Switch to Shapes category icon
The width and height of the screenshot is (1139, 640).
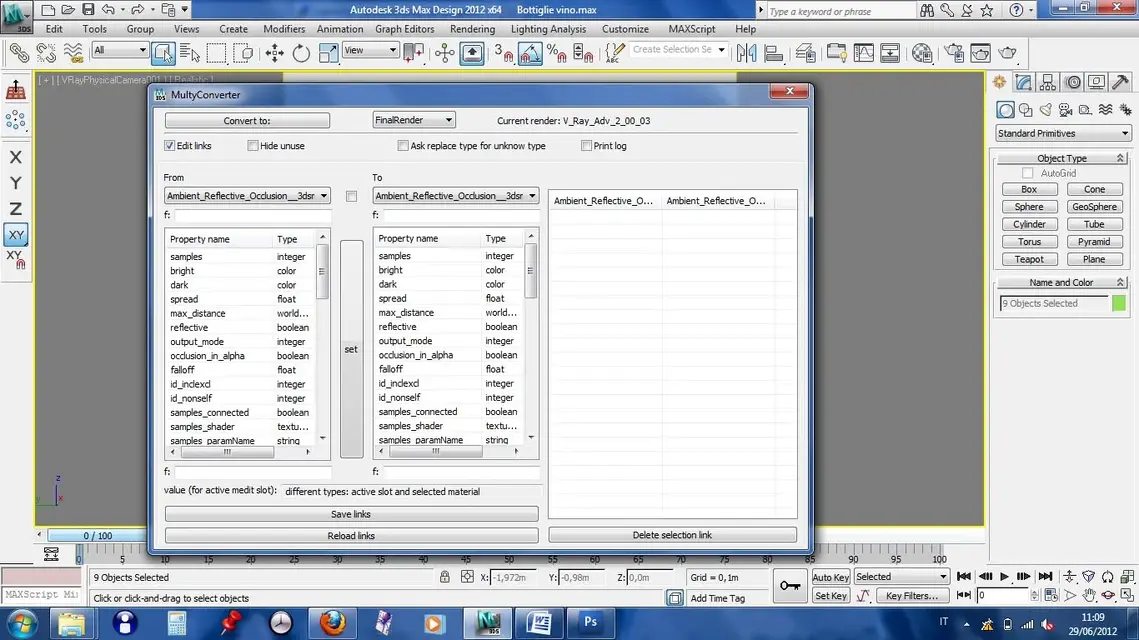point(1026,110)
